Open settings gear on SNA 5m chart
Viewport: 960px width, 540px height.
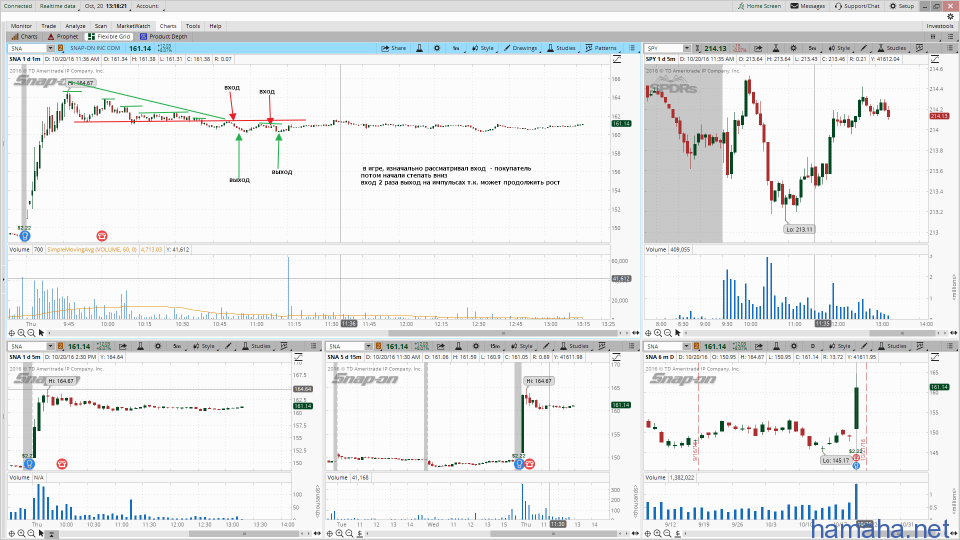point(158,346)
